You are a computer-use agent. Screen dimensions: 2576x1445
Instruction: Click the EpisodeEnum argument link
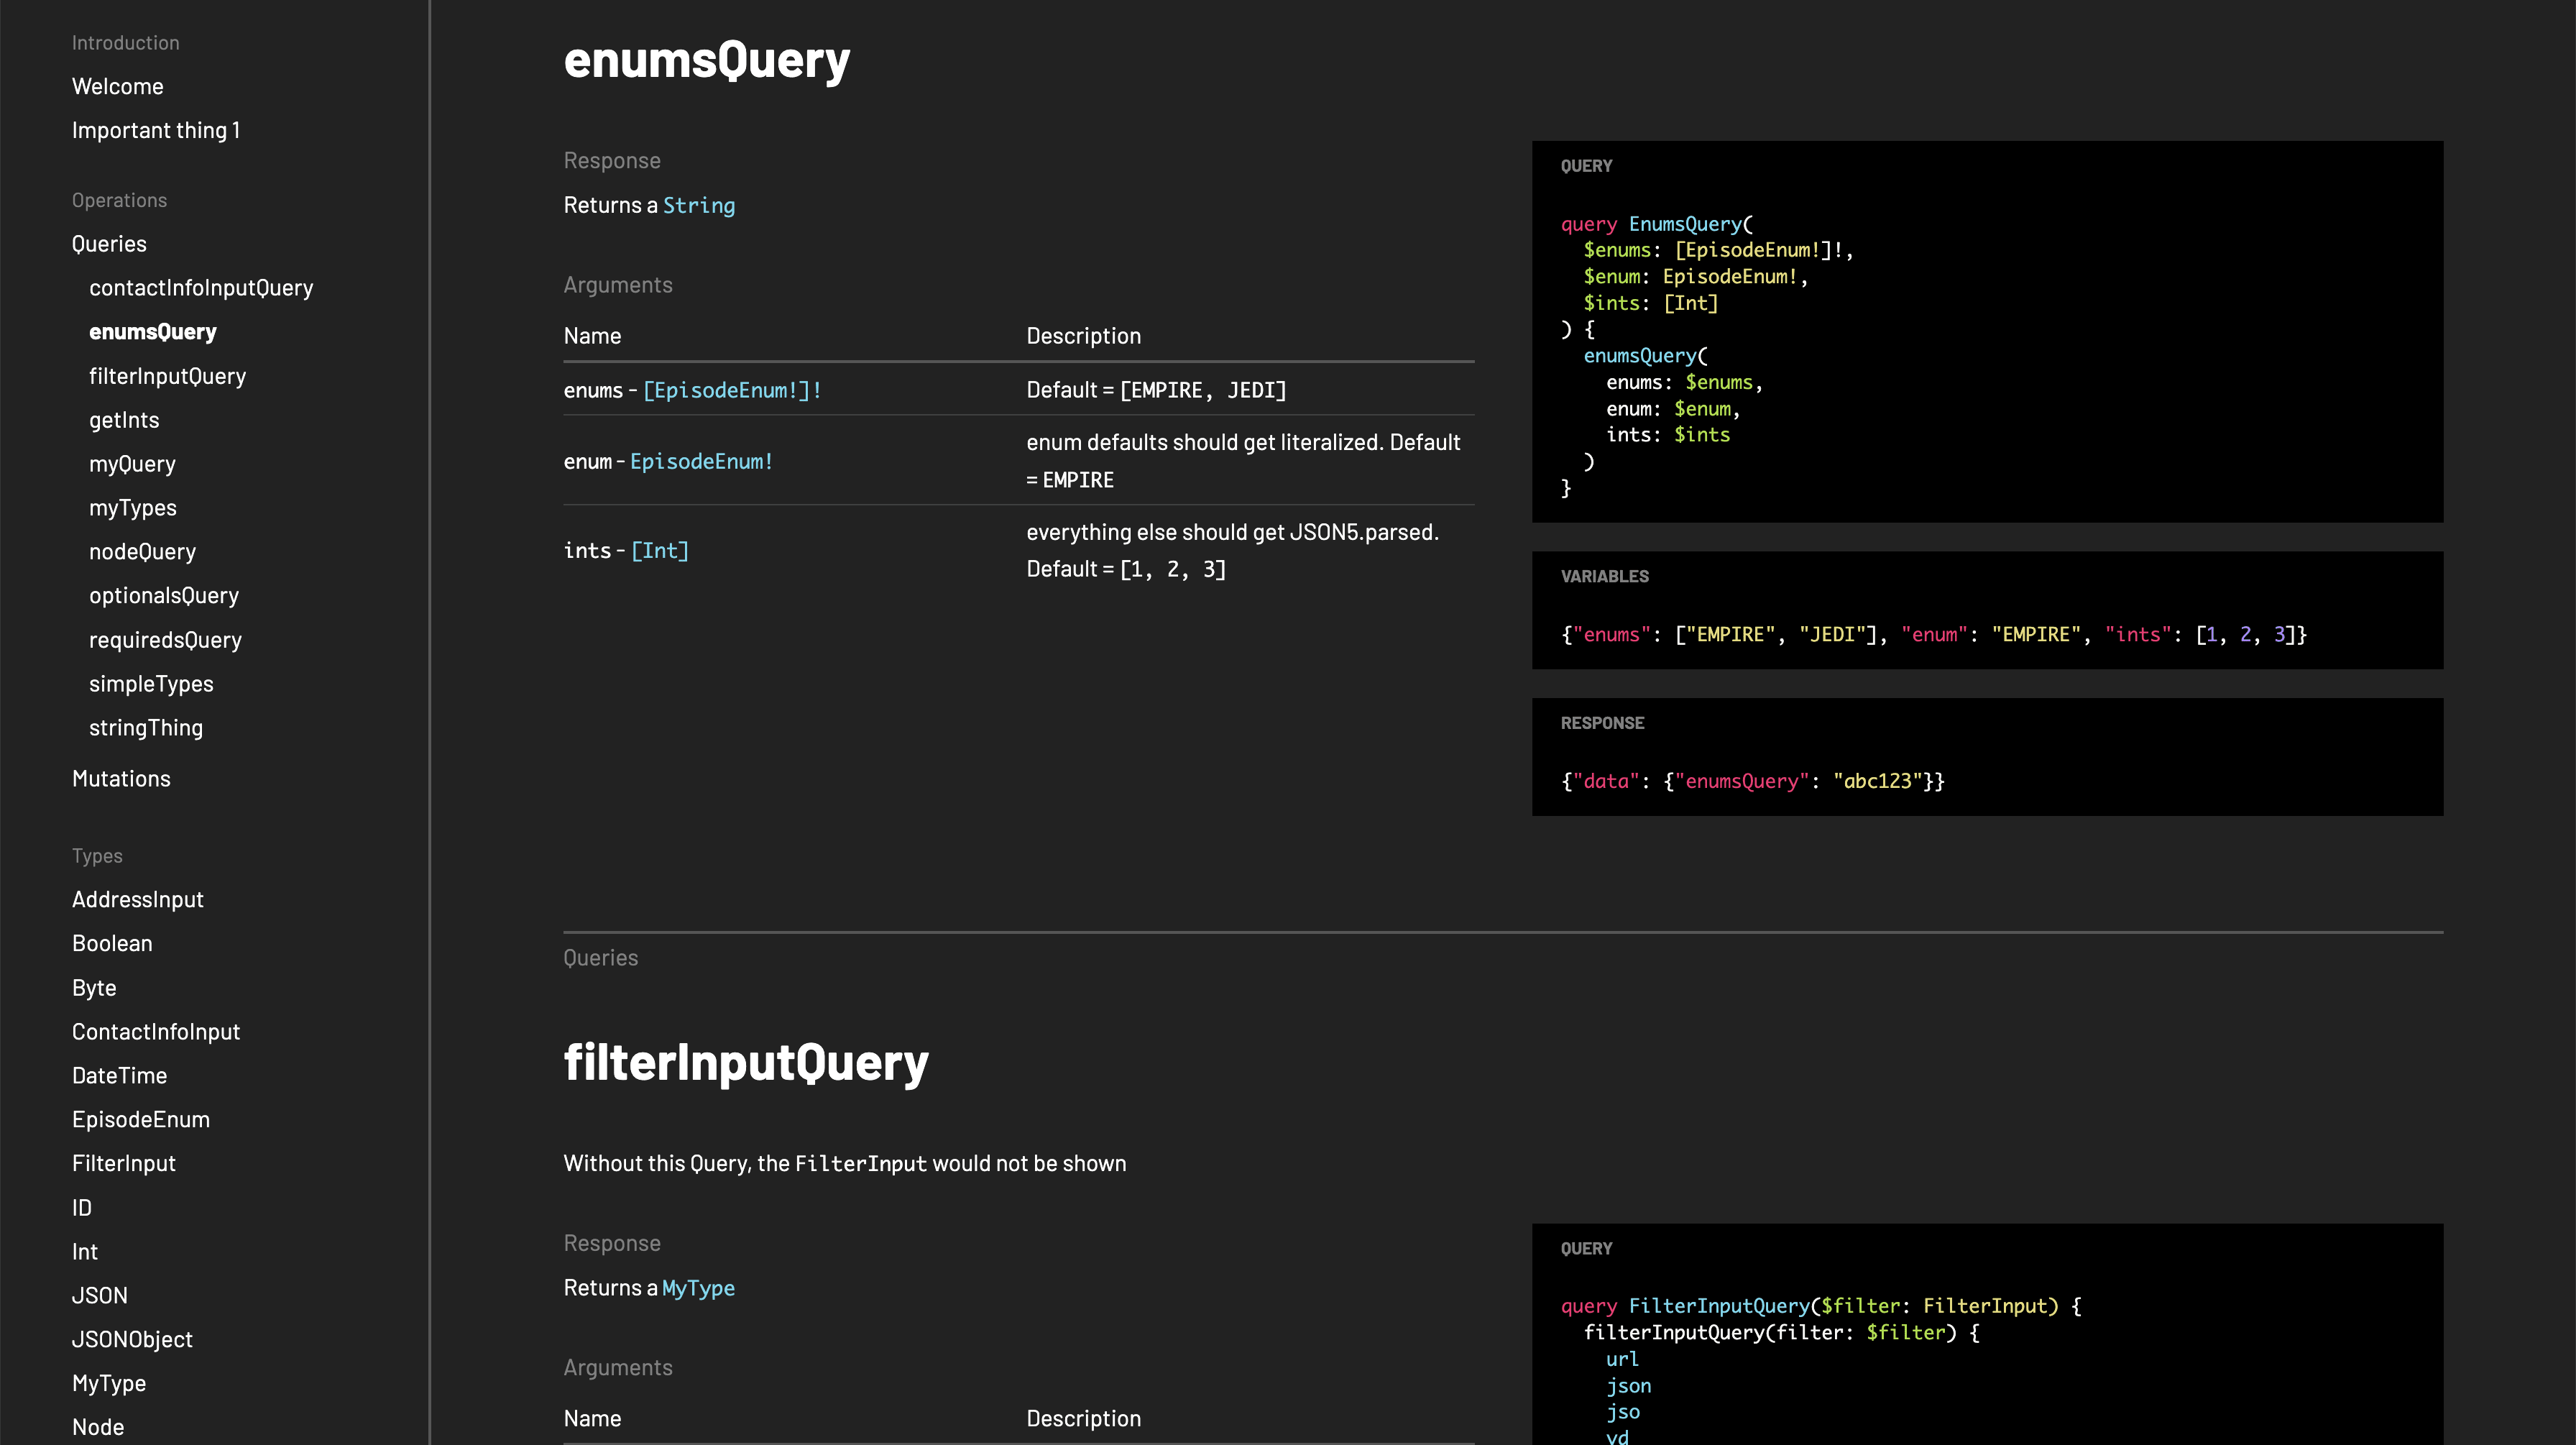point(699,460)
